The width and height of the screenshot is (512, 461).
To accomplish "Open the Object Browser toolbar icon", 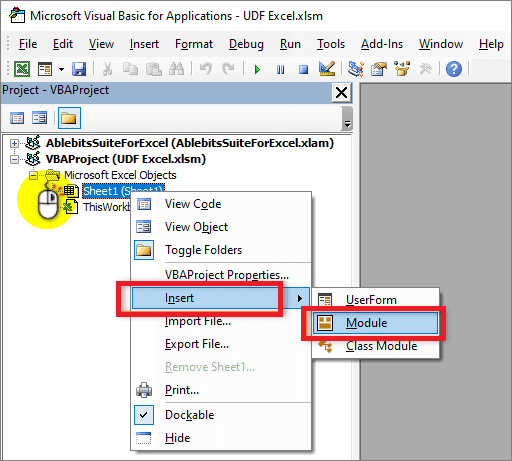I will (402, 69).
